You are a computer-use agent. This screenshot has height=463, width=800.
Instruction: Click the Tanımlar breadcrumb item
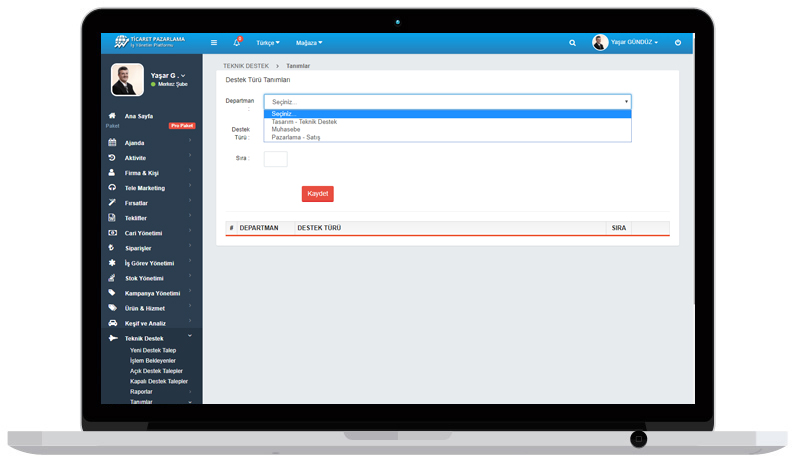[x=298, y=66]
